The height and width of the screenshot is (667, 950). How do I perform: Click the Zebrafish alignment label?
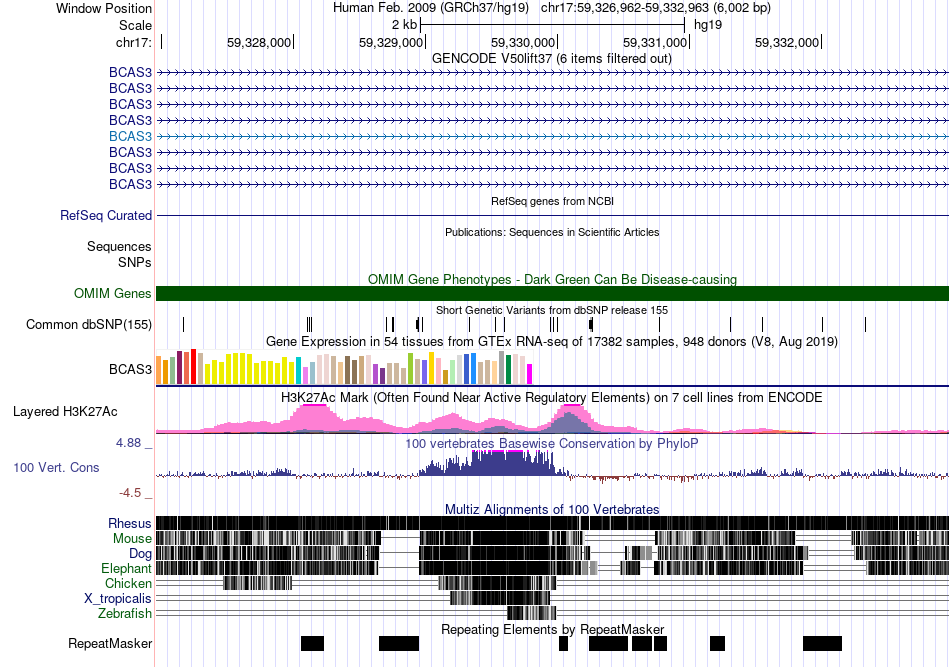pos(125,614)
